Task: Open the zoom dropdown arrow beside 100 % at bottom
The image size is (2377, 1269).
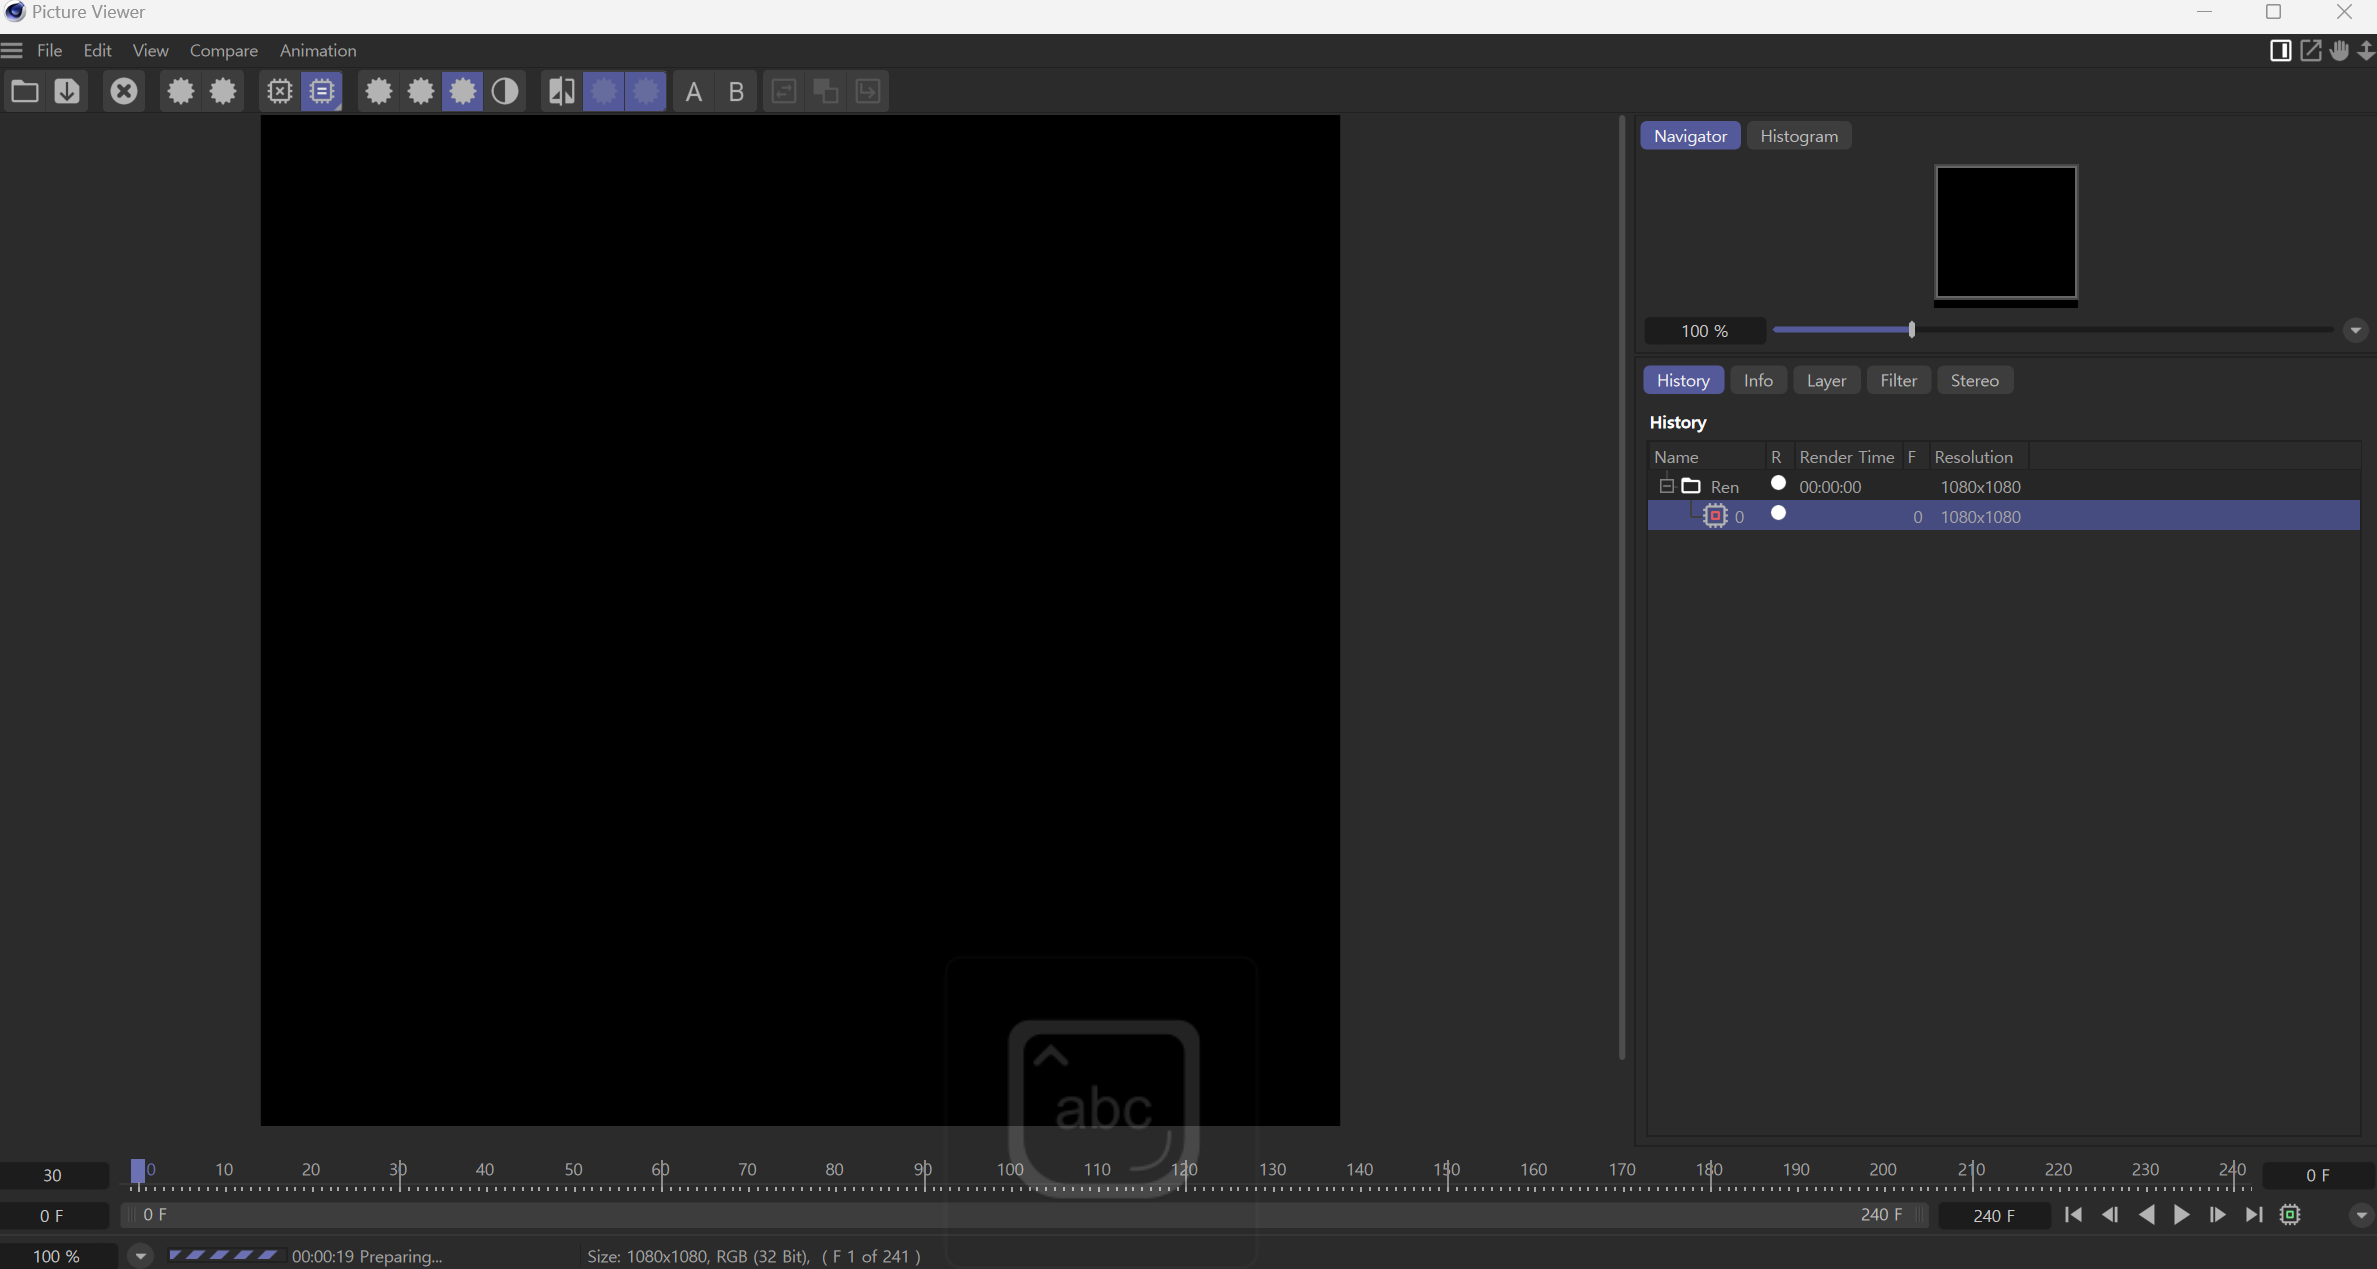Action: coord(140,1256)
